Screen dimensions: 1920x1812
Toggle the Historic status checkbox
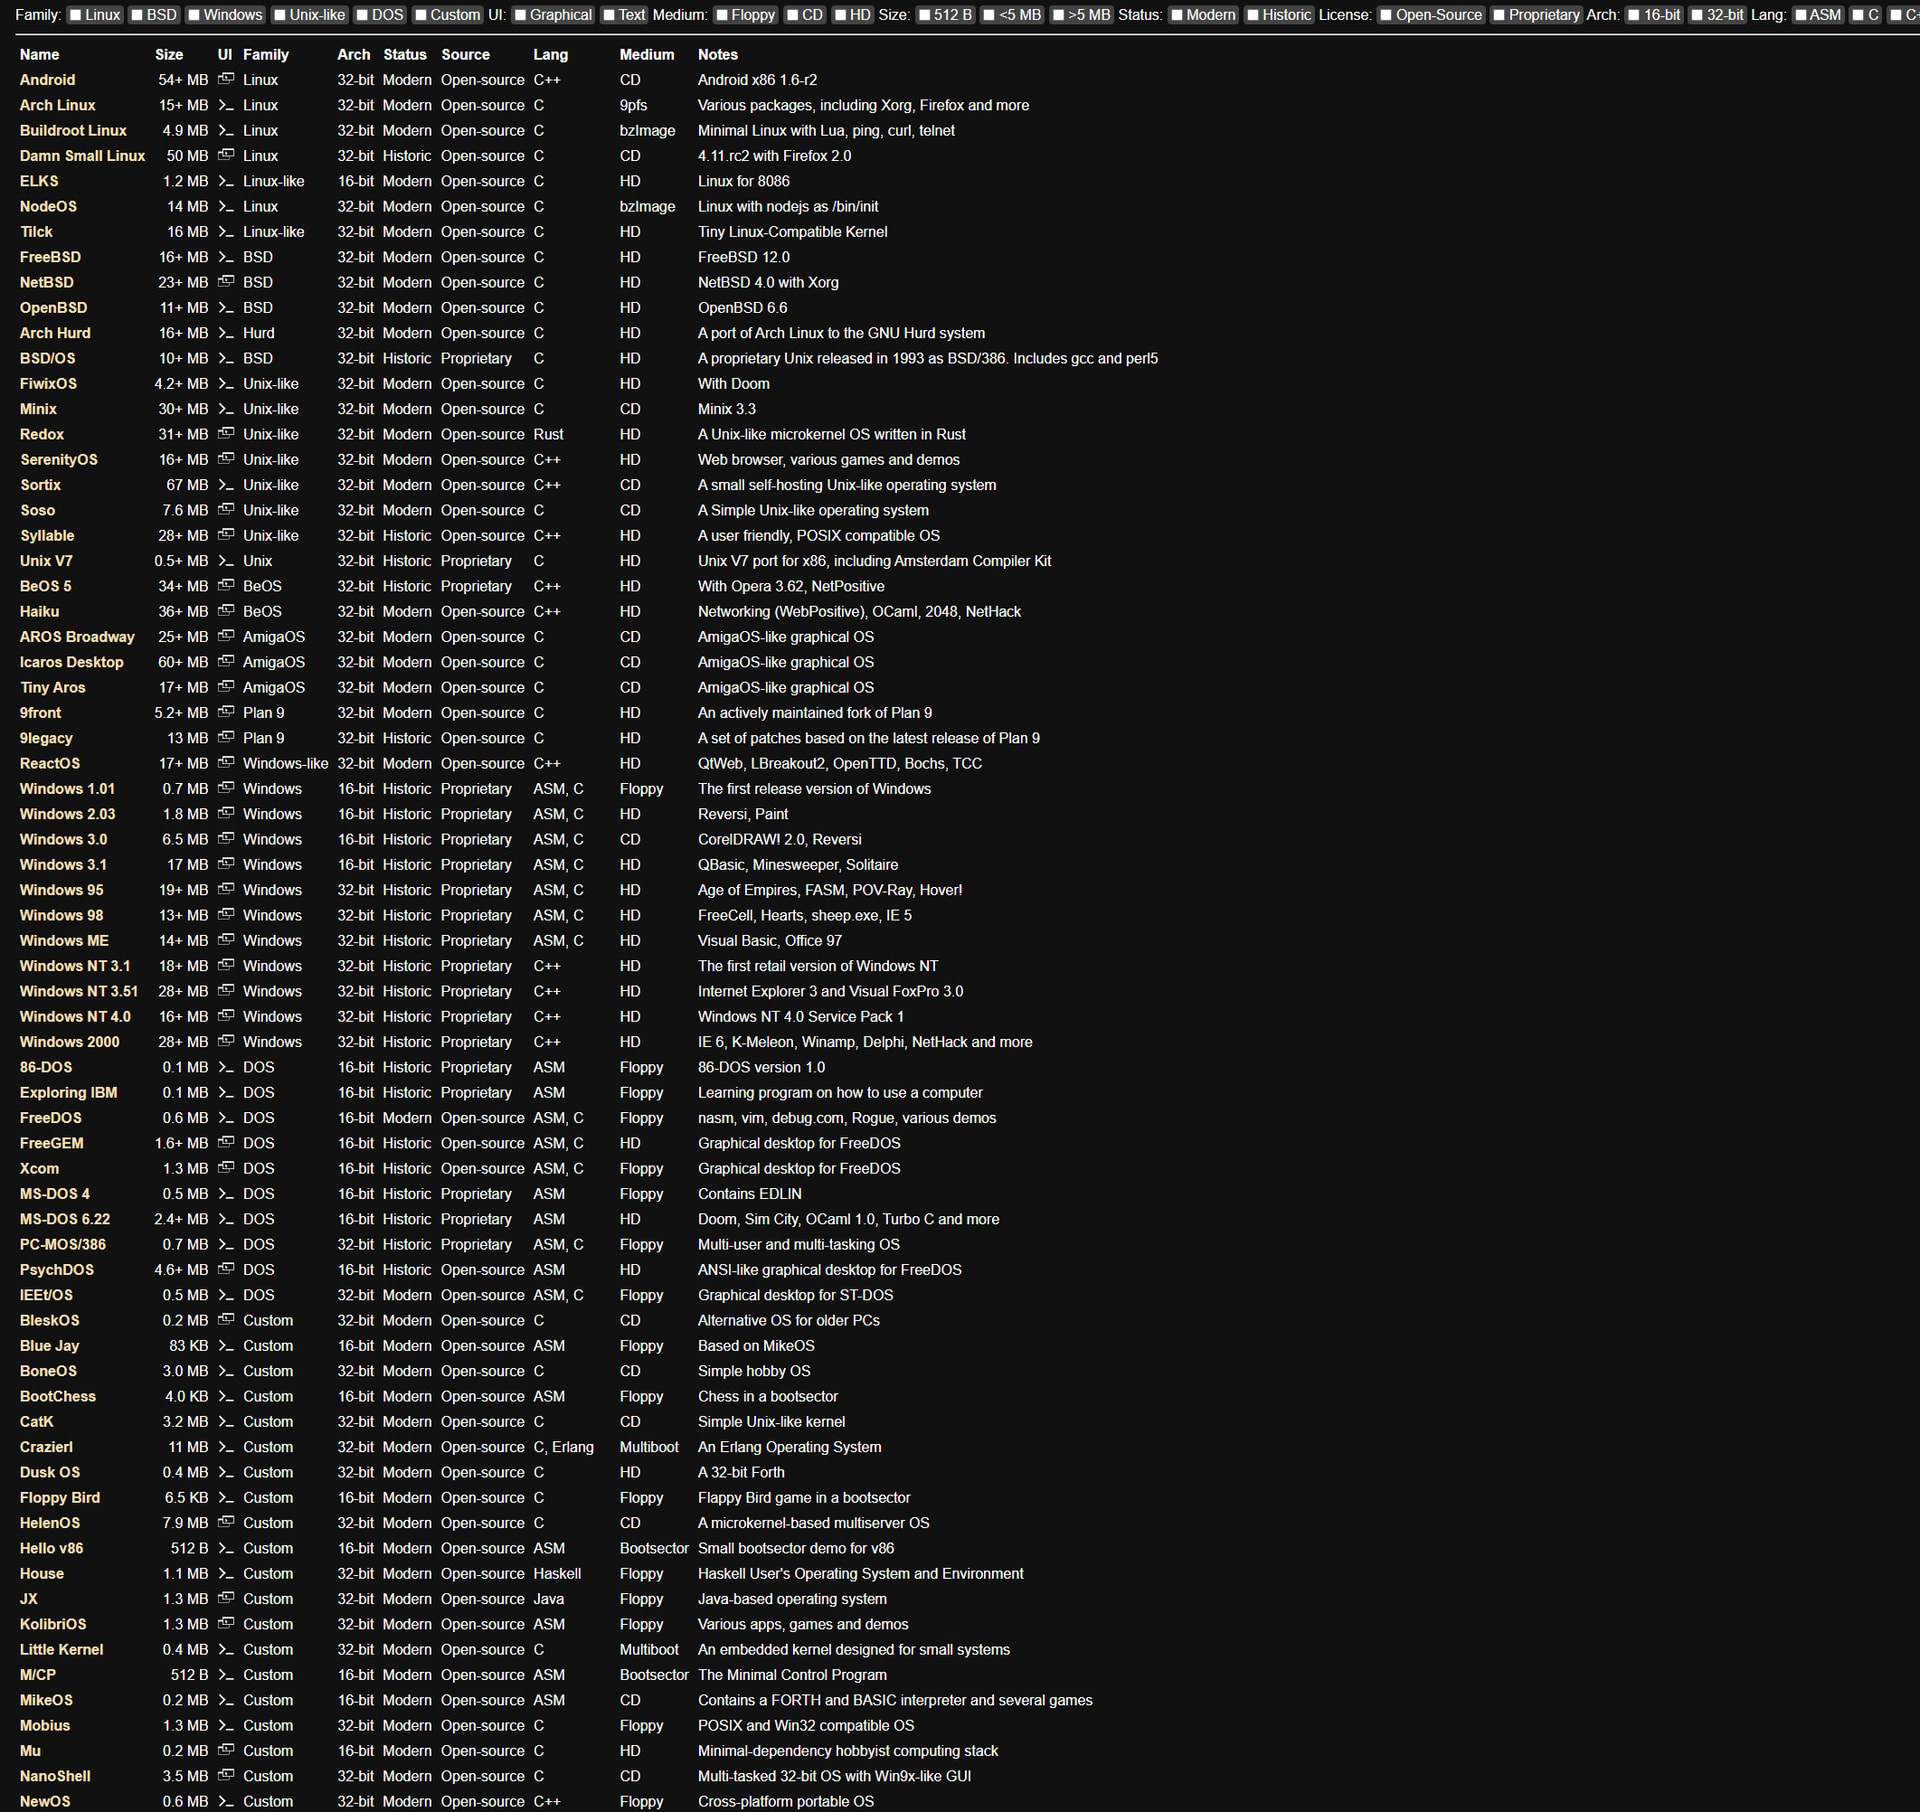pyautogui.click(x=1252, y=15)
